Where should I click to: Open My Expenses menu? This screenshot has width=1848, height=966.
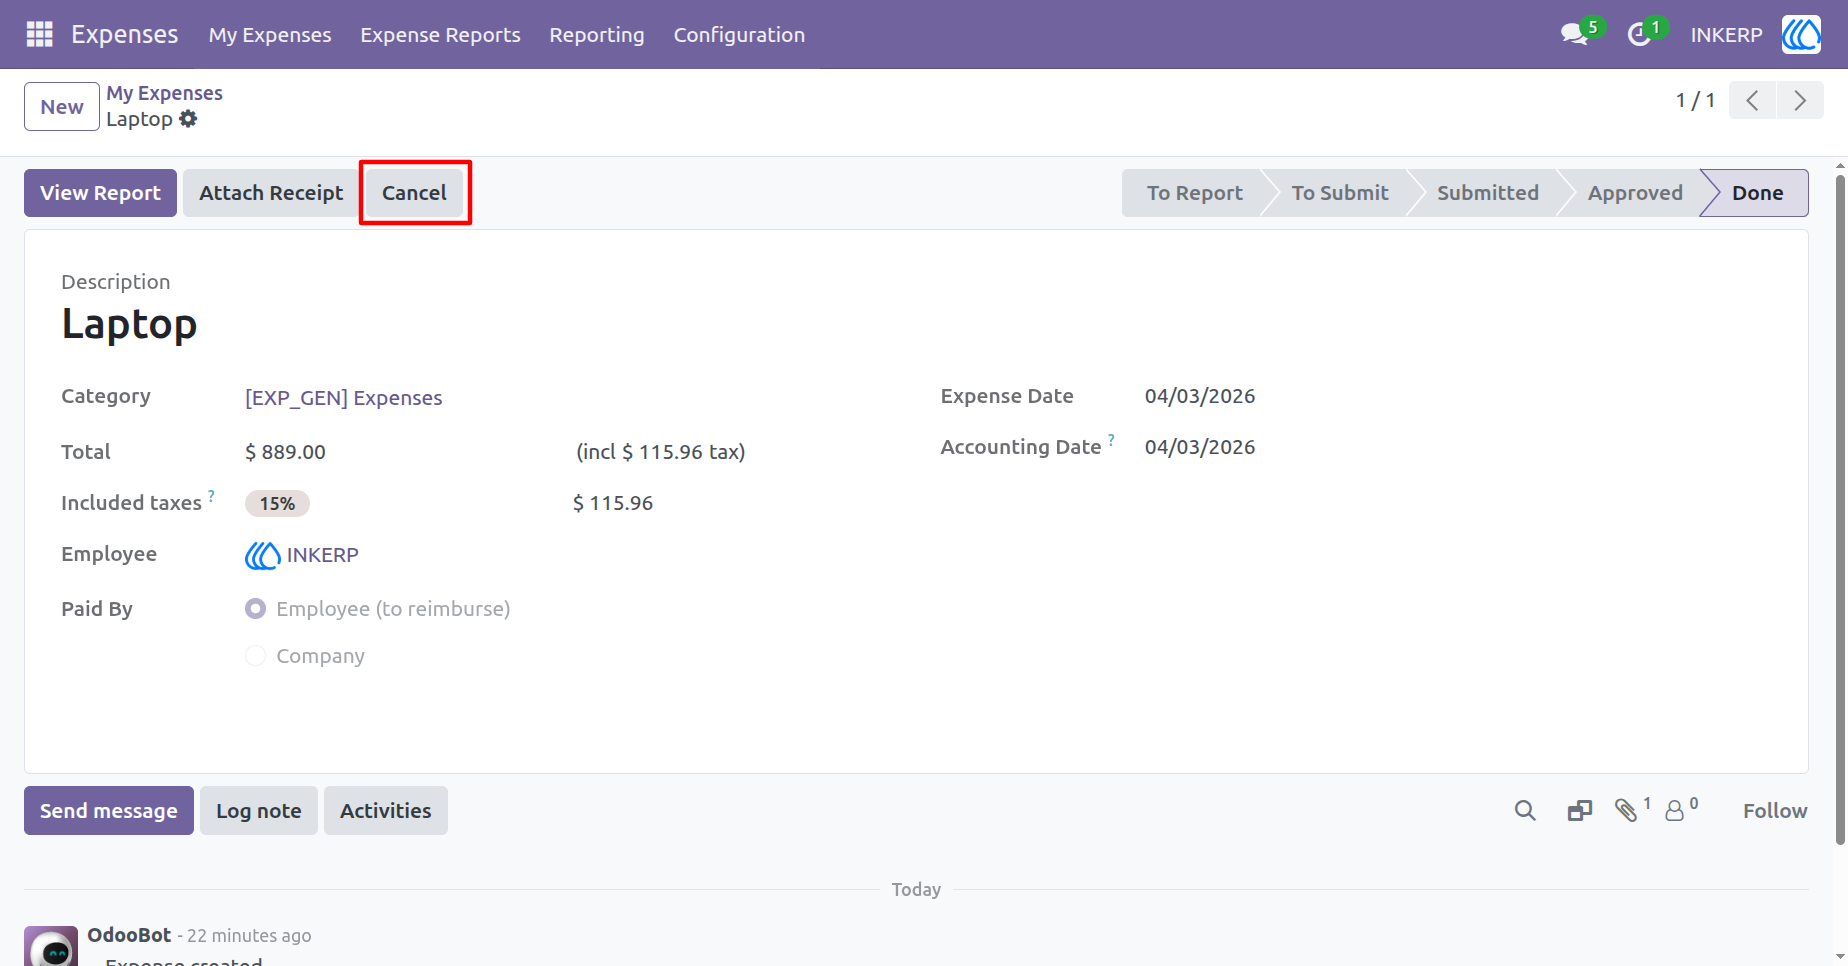[270, 35]
